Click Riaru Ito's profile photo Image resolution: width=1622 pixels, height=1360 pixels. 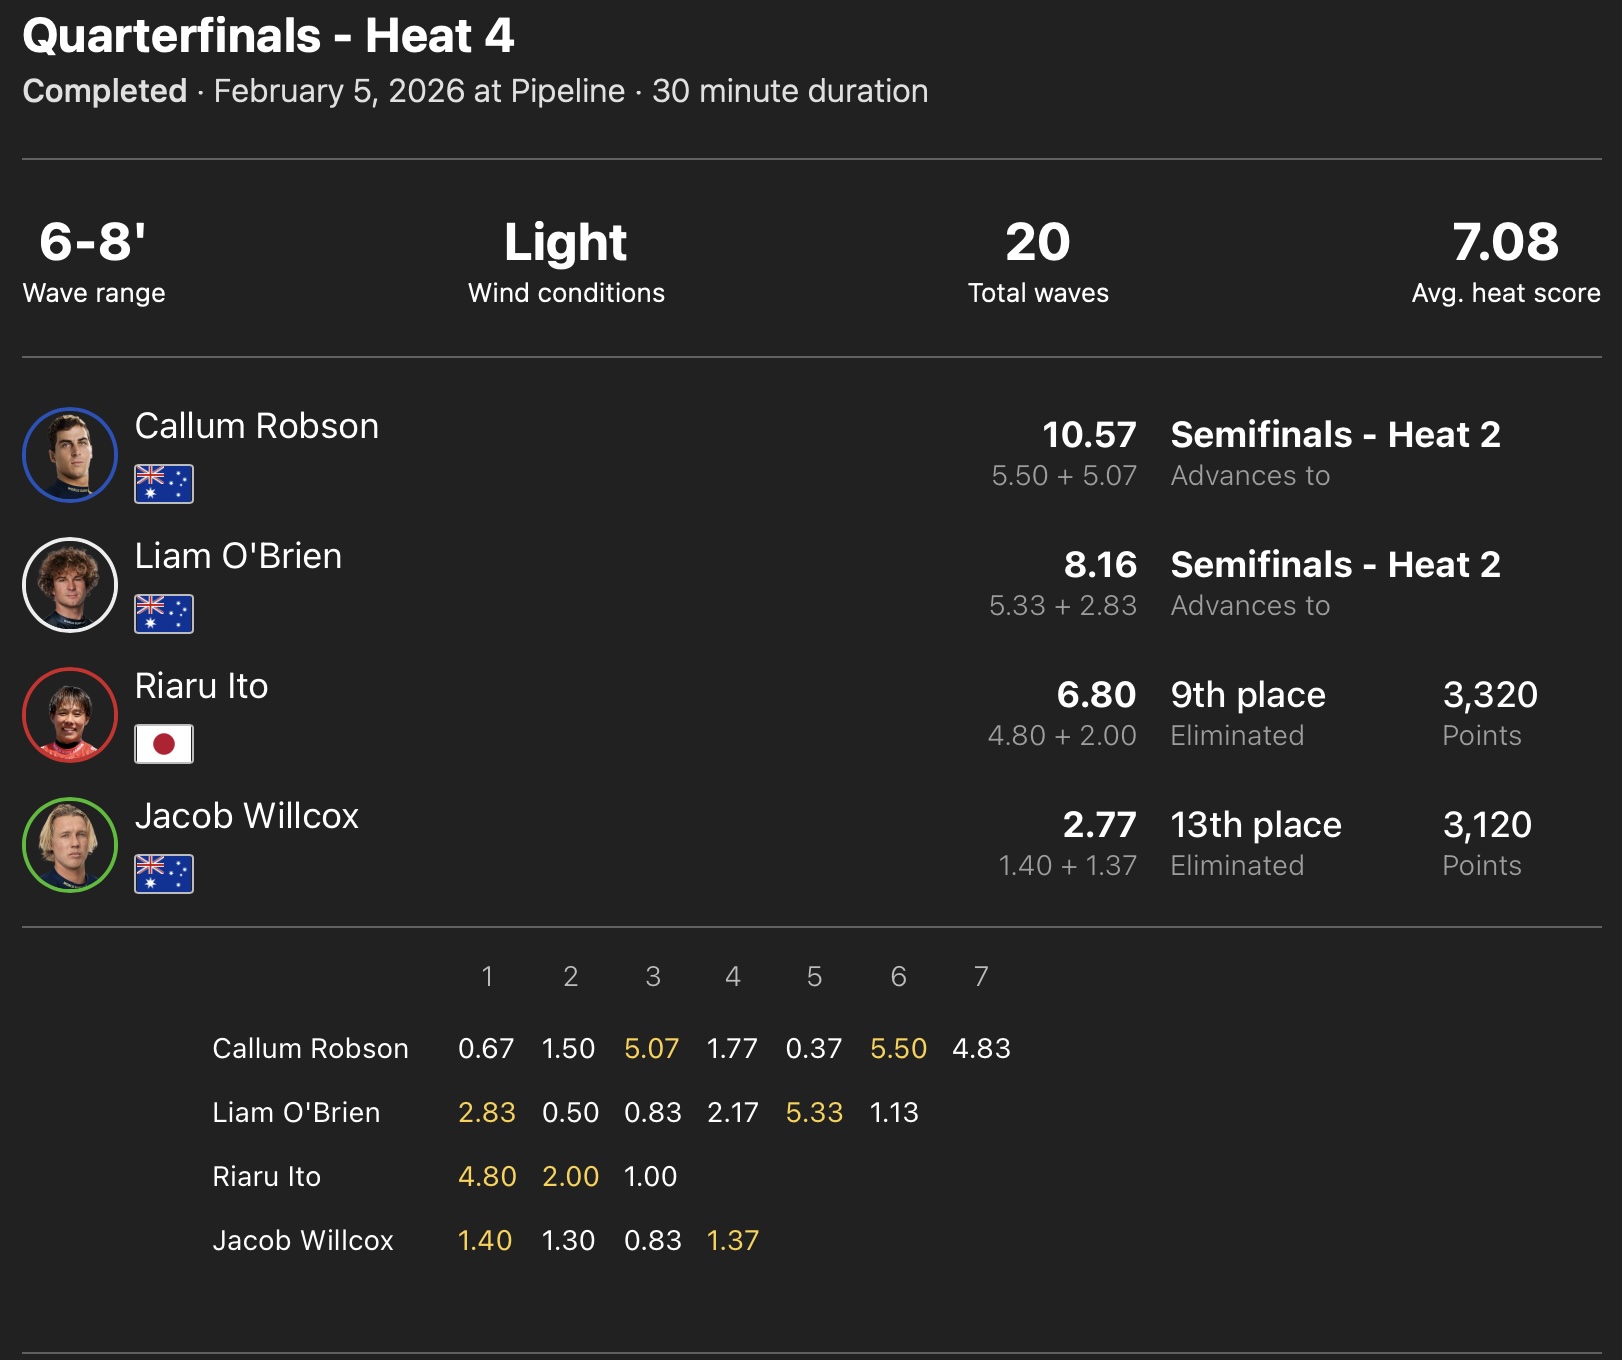70,715
